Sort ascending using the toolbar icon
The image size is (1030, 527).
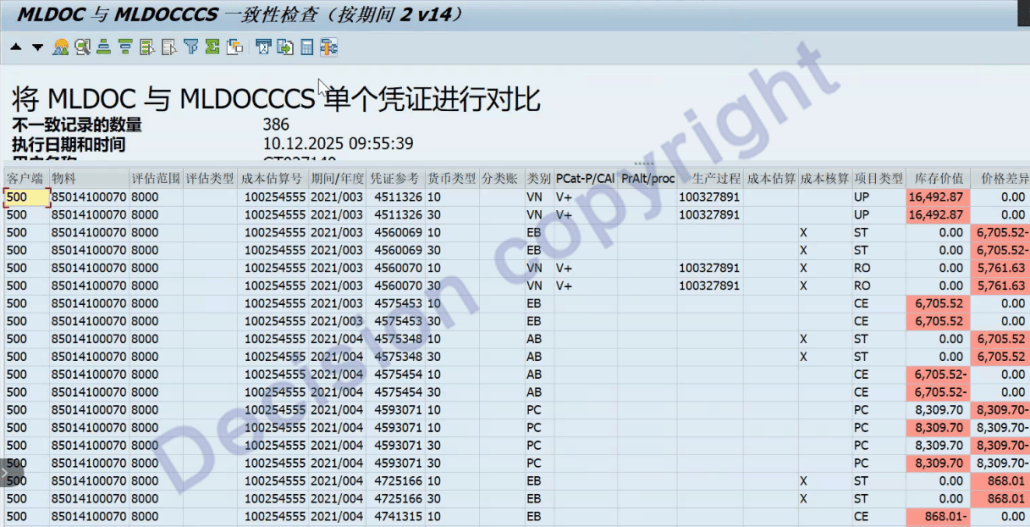(104, 47)
